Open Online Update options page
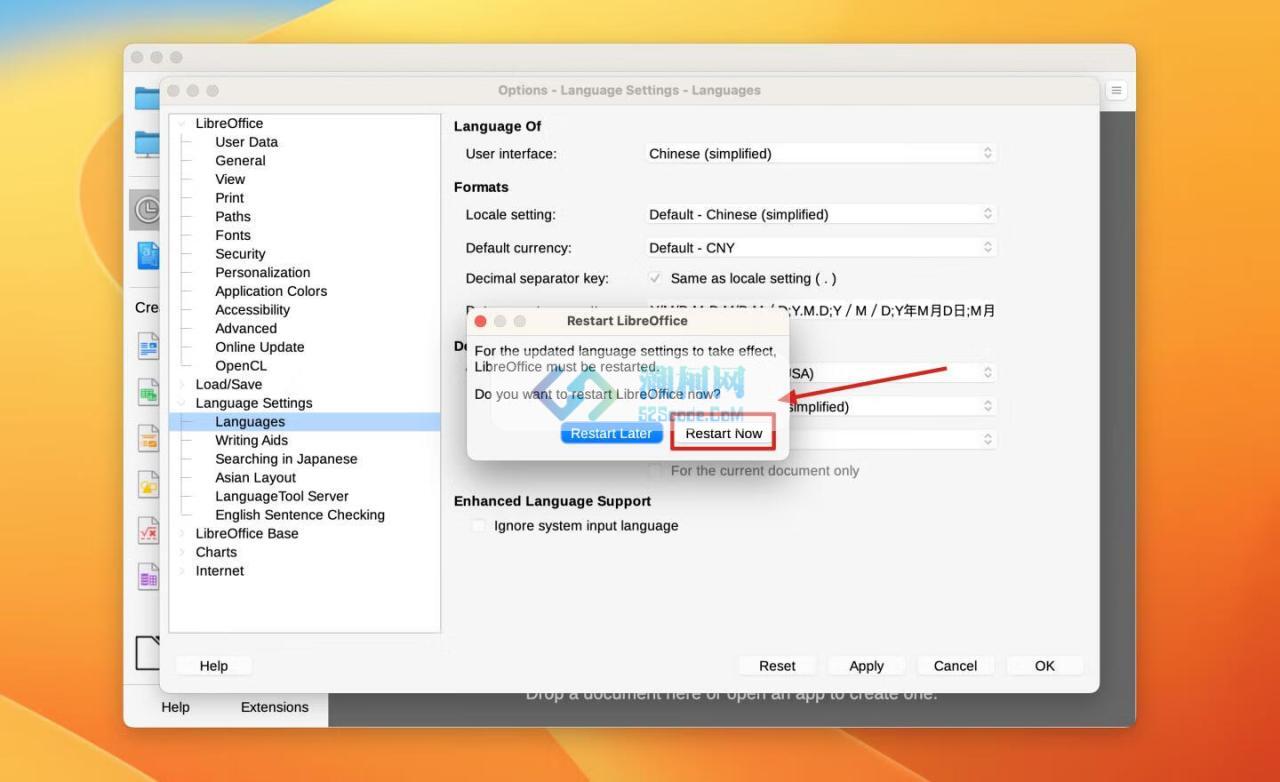 (259, 347)
